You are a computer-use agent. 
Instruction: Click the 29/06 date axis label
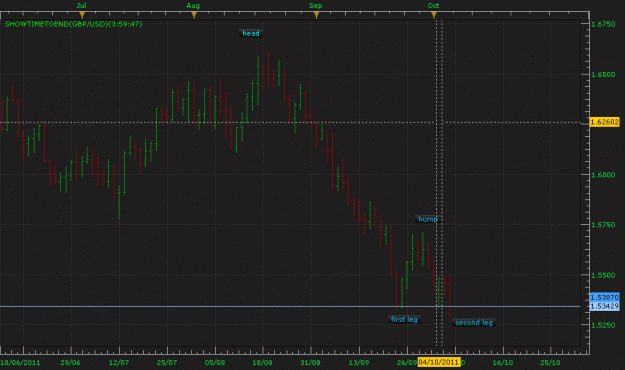pos(70,362)
